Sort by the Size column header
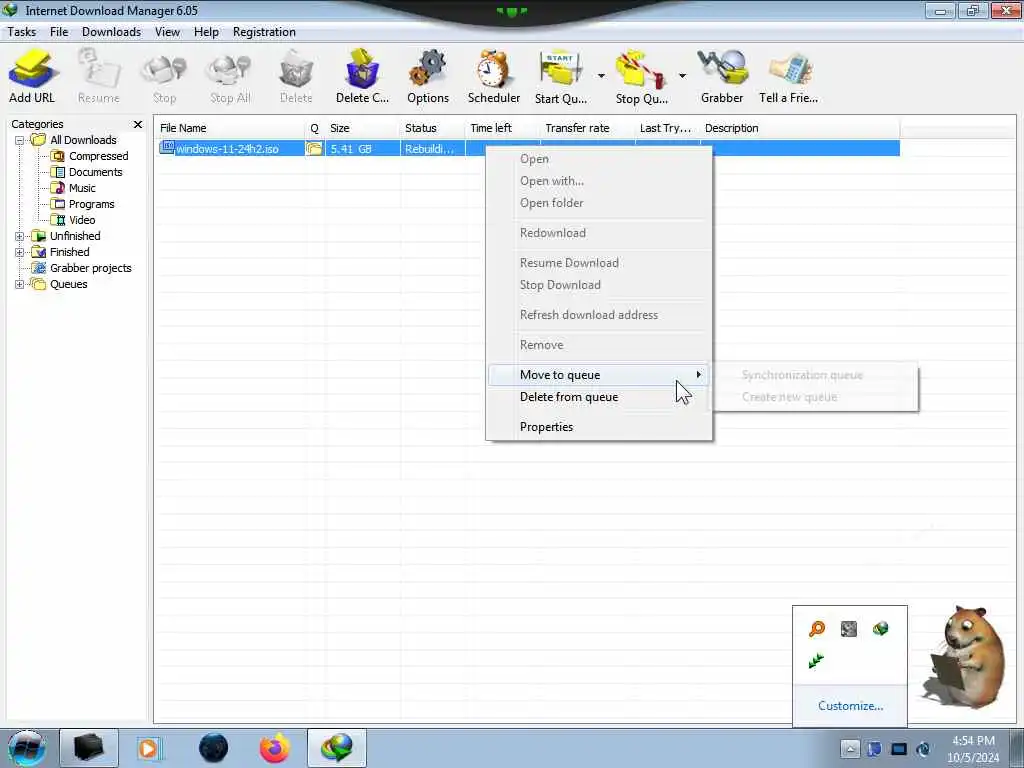The image size is (1024, 768). [x=362, y=128]
